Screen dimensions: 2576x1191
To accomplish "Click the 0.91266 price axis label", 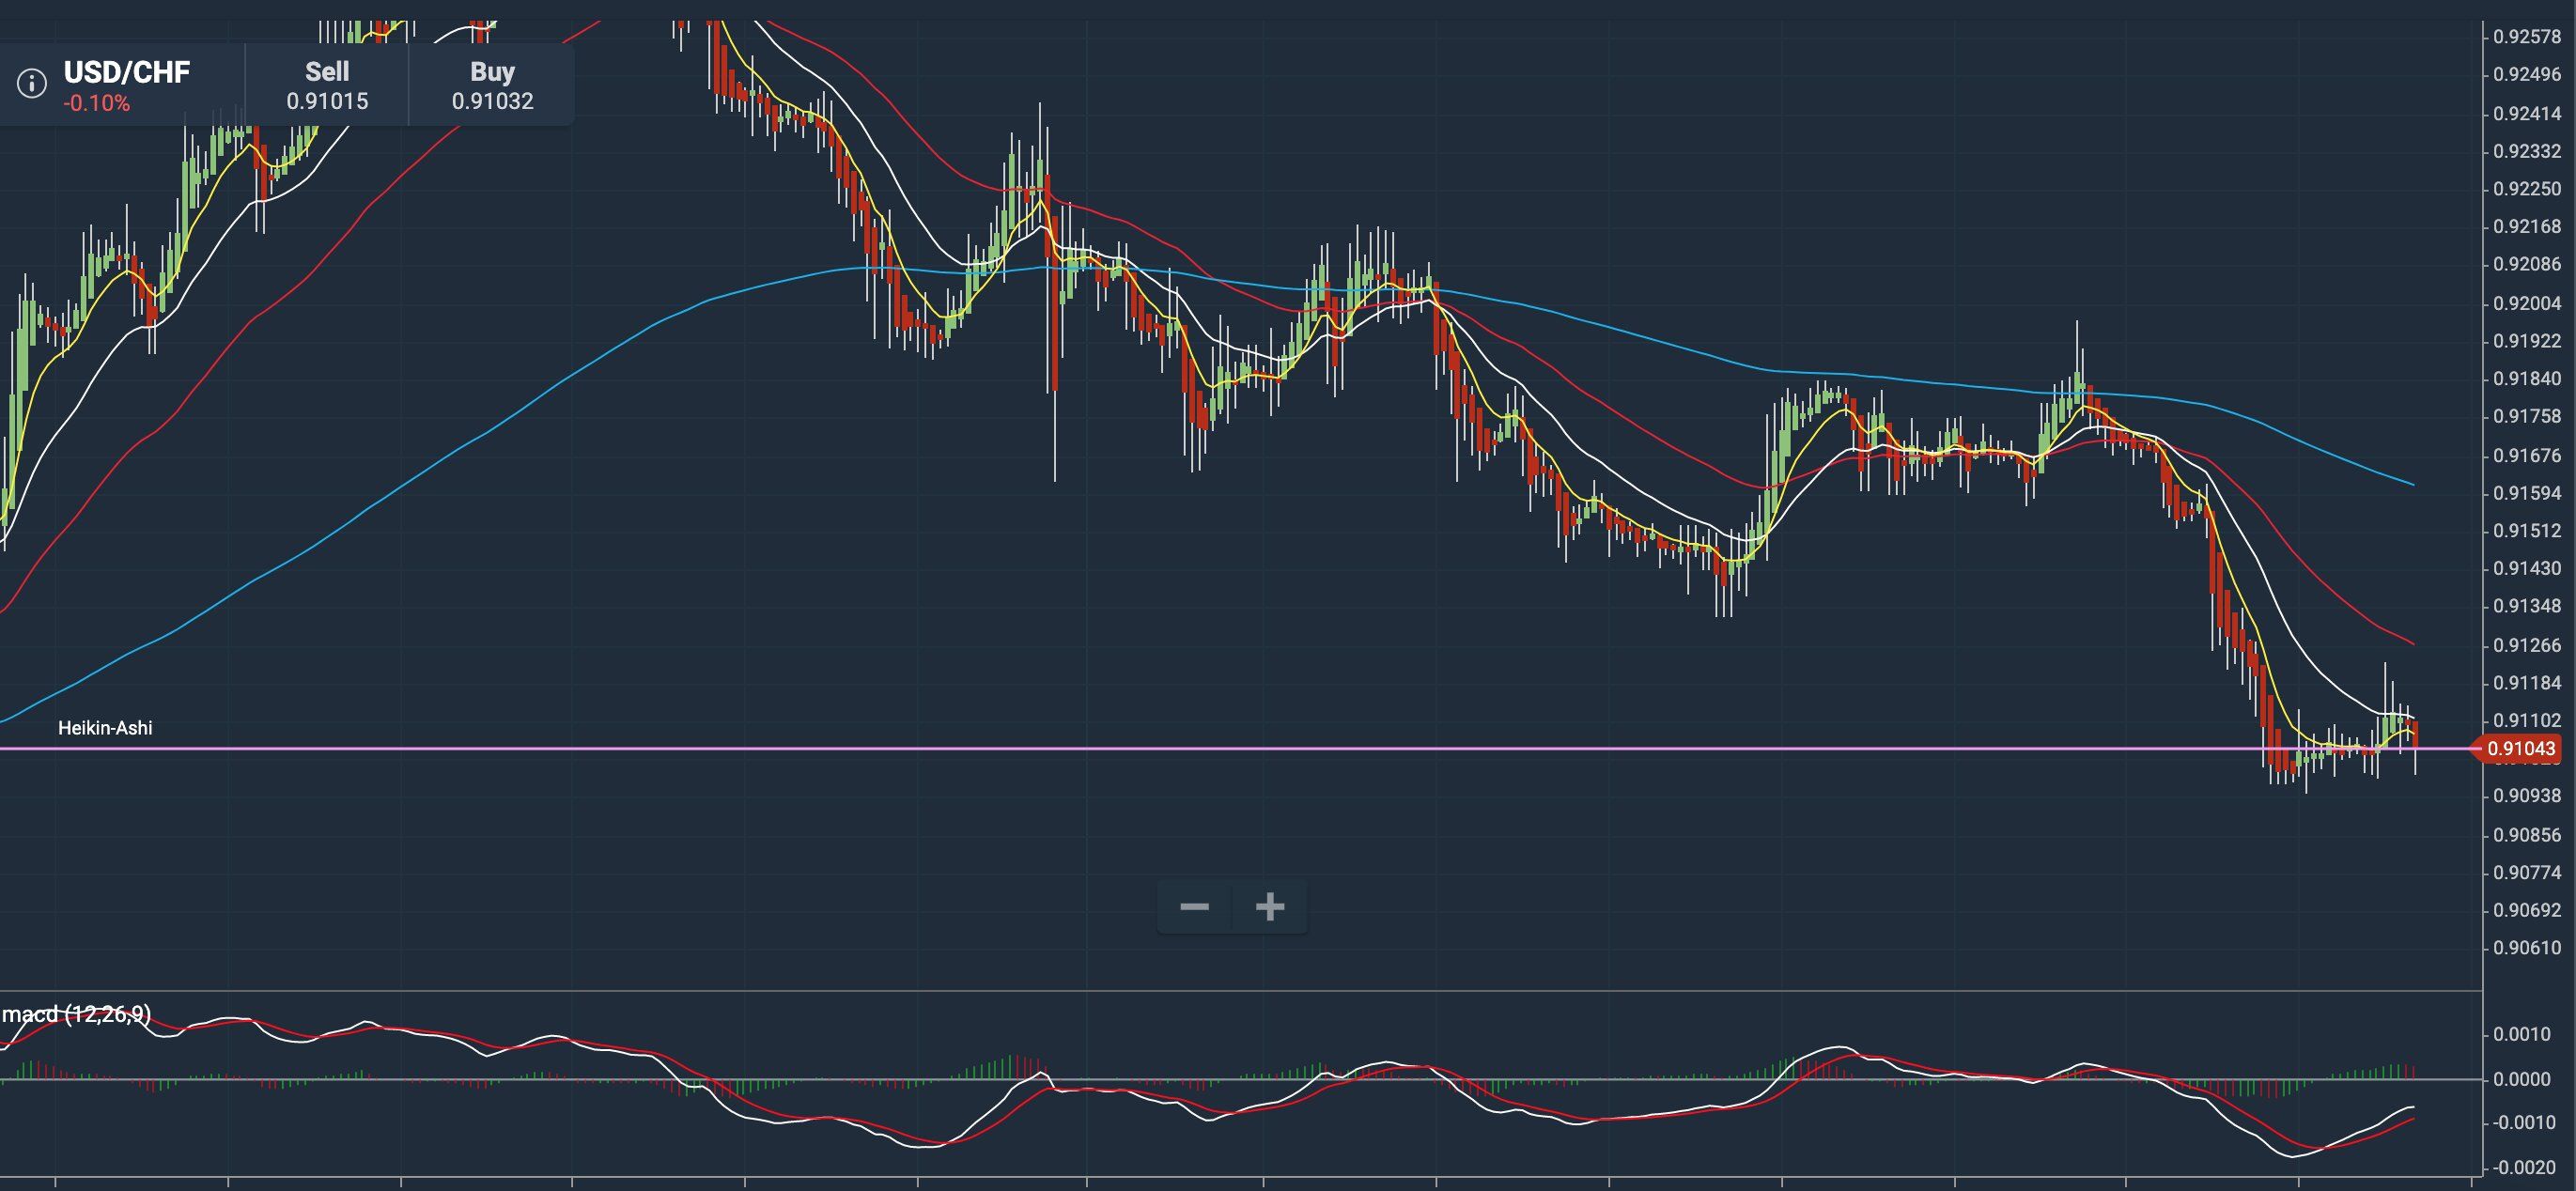I will tap(2527, 645).
